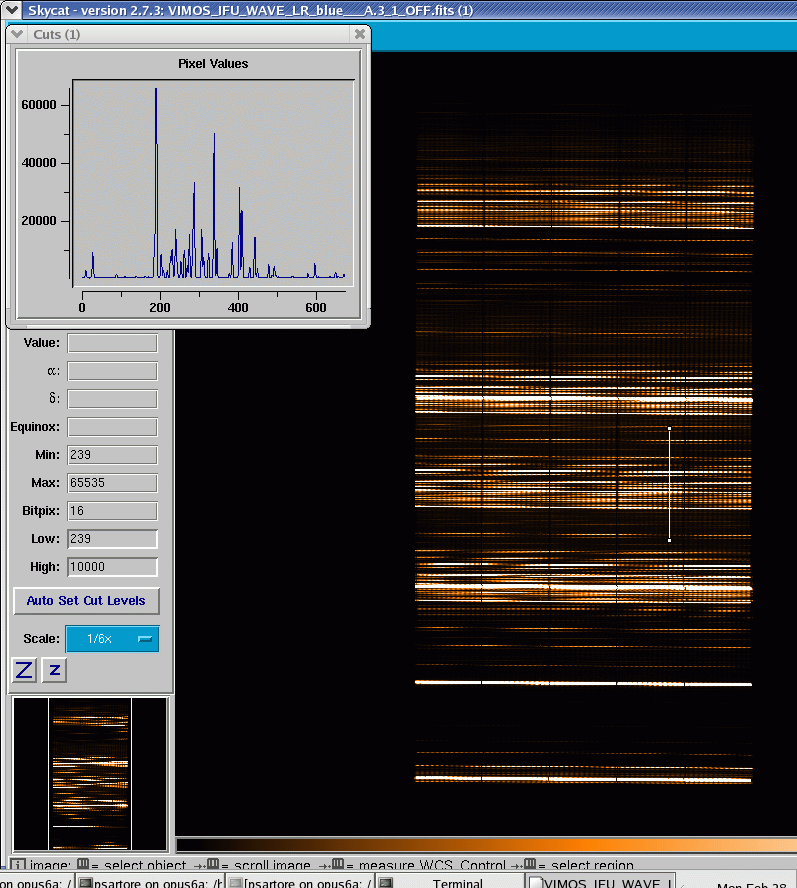Click the Low cut level field
Viewport: 797px width, 888px height.
coord(112,539)
